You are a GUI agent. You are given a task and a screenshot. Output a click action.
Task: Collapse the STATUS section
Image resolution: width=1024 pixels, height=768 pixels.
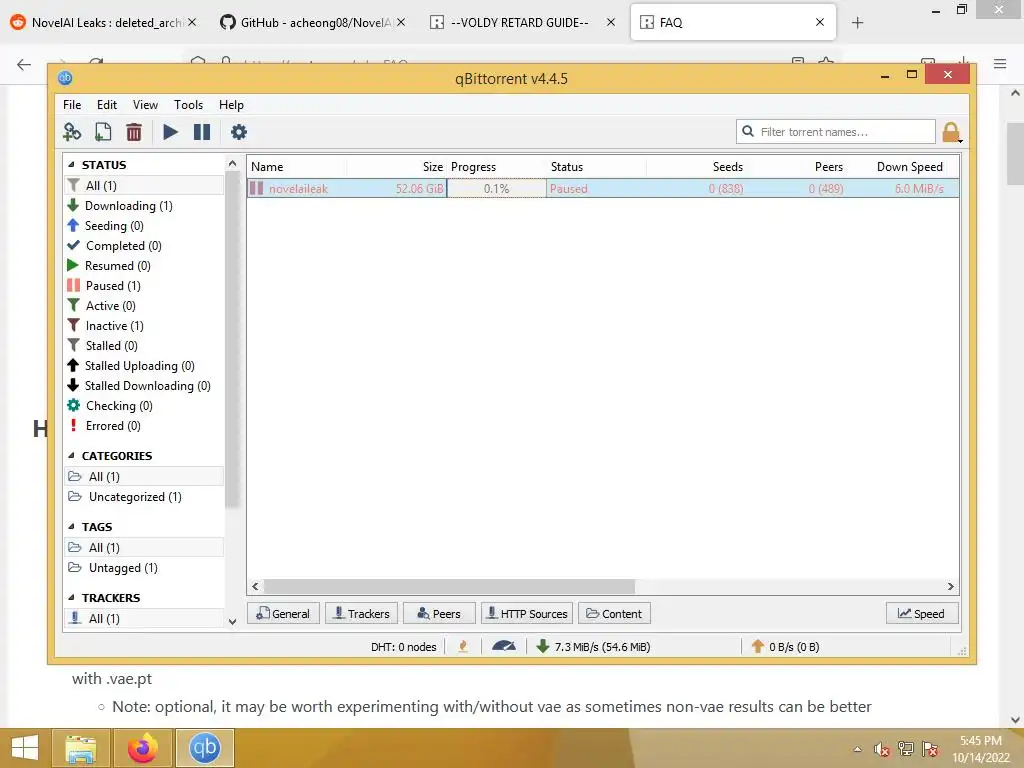point(71,165)
